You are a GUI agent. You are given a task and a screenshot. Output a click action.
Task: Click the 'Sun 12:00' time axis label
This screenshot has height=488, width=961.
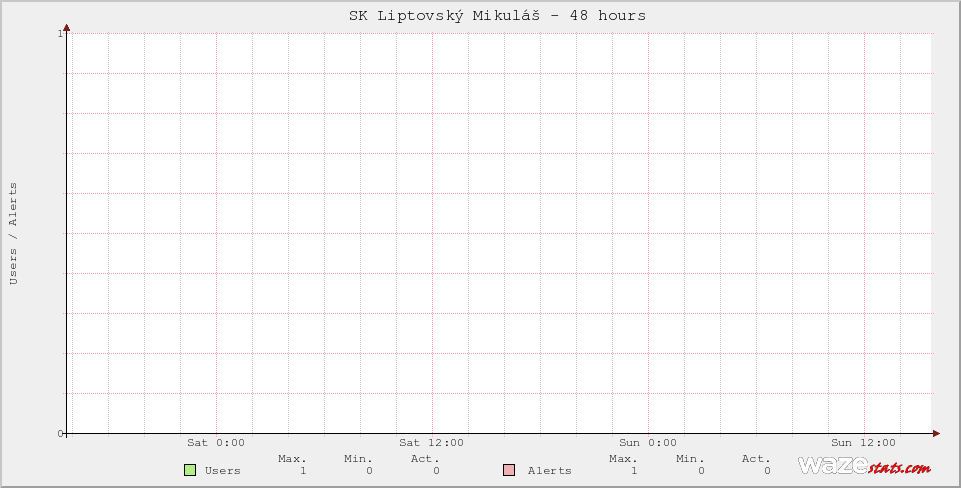[x=863, y=443]
